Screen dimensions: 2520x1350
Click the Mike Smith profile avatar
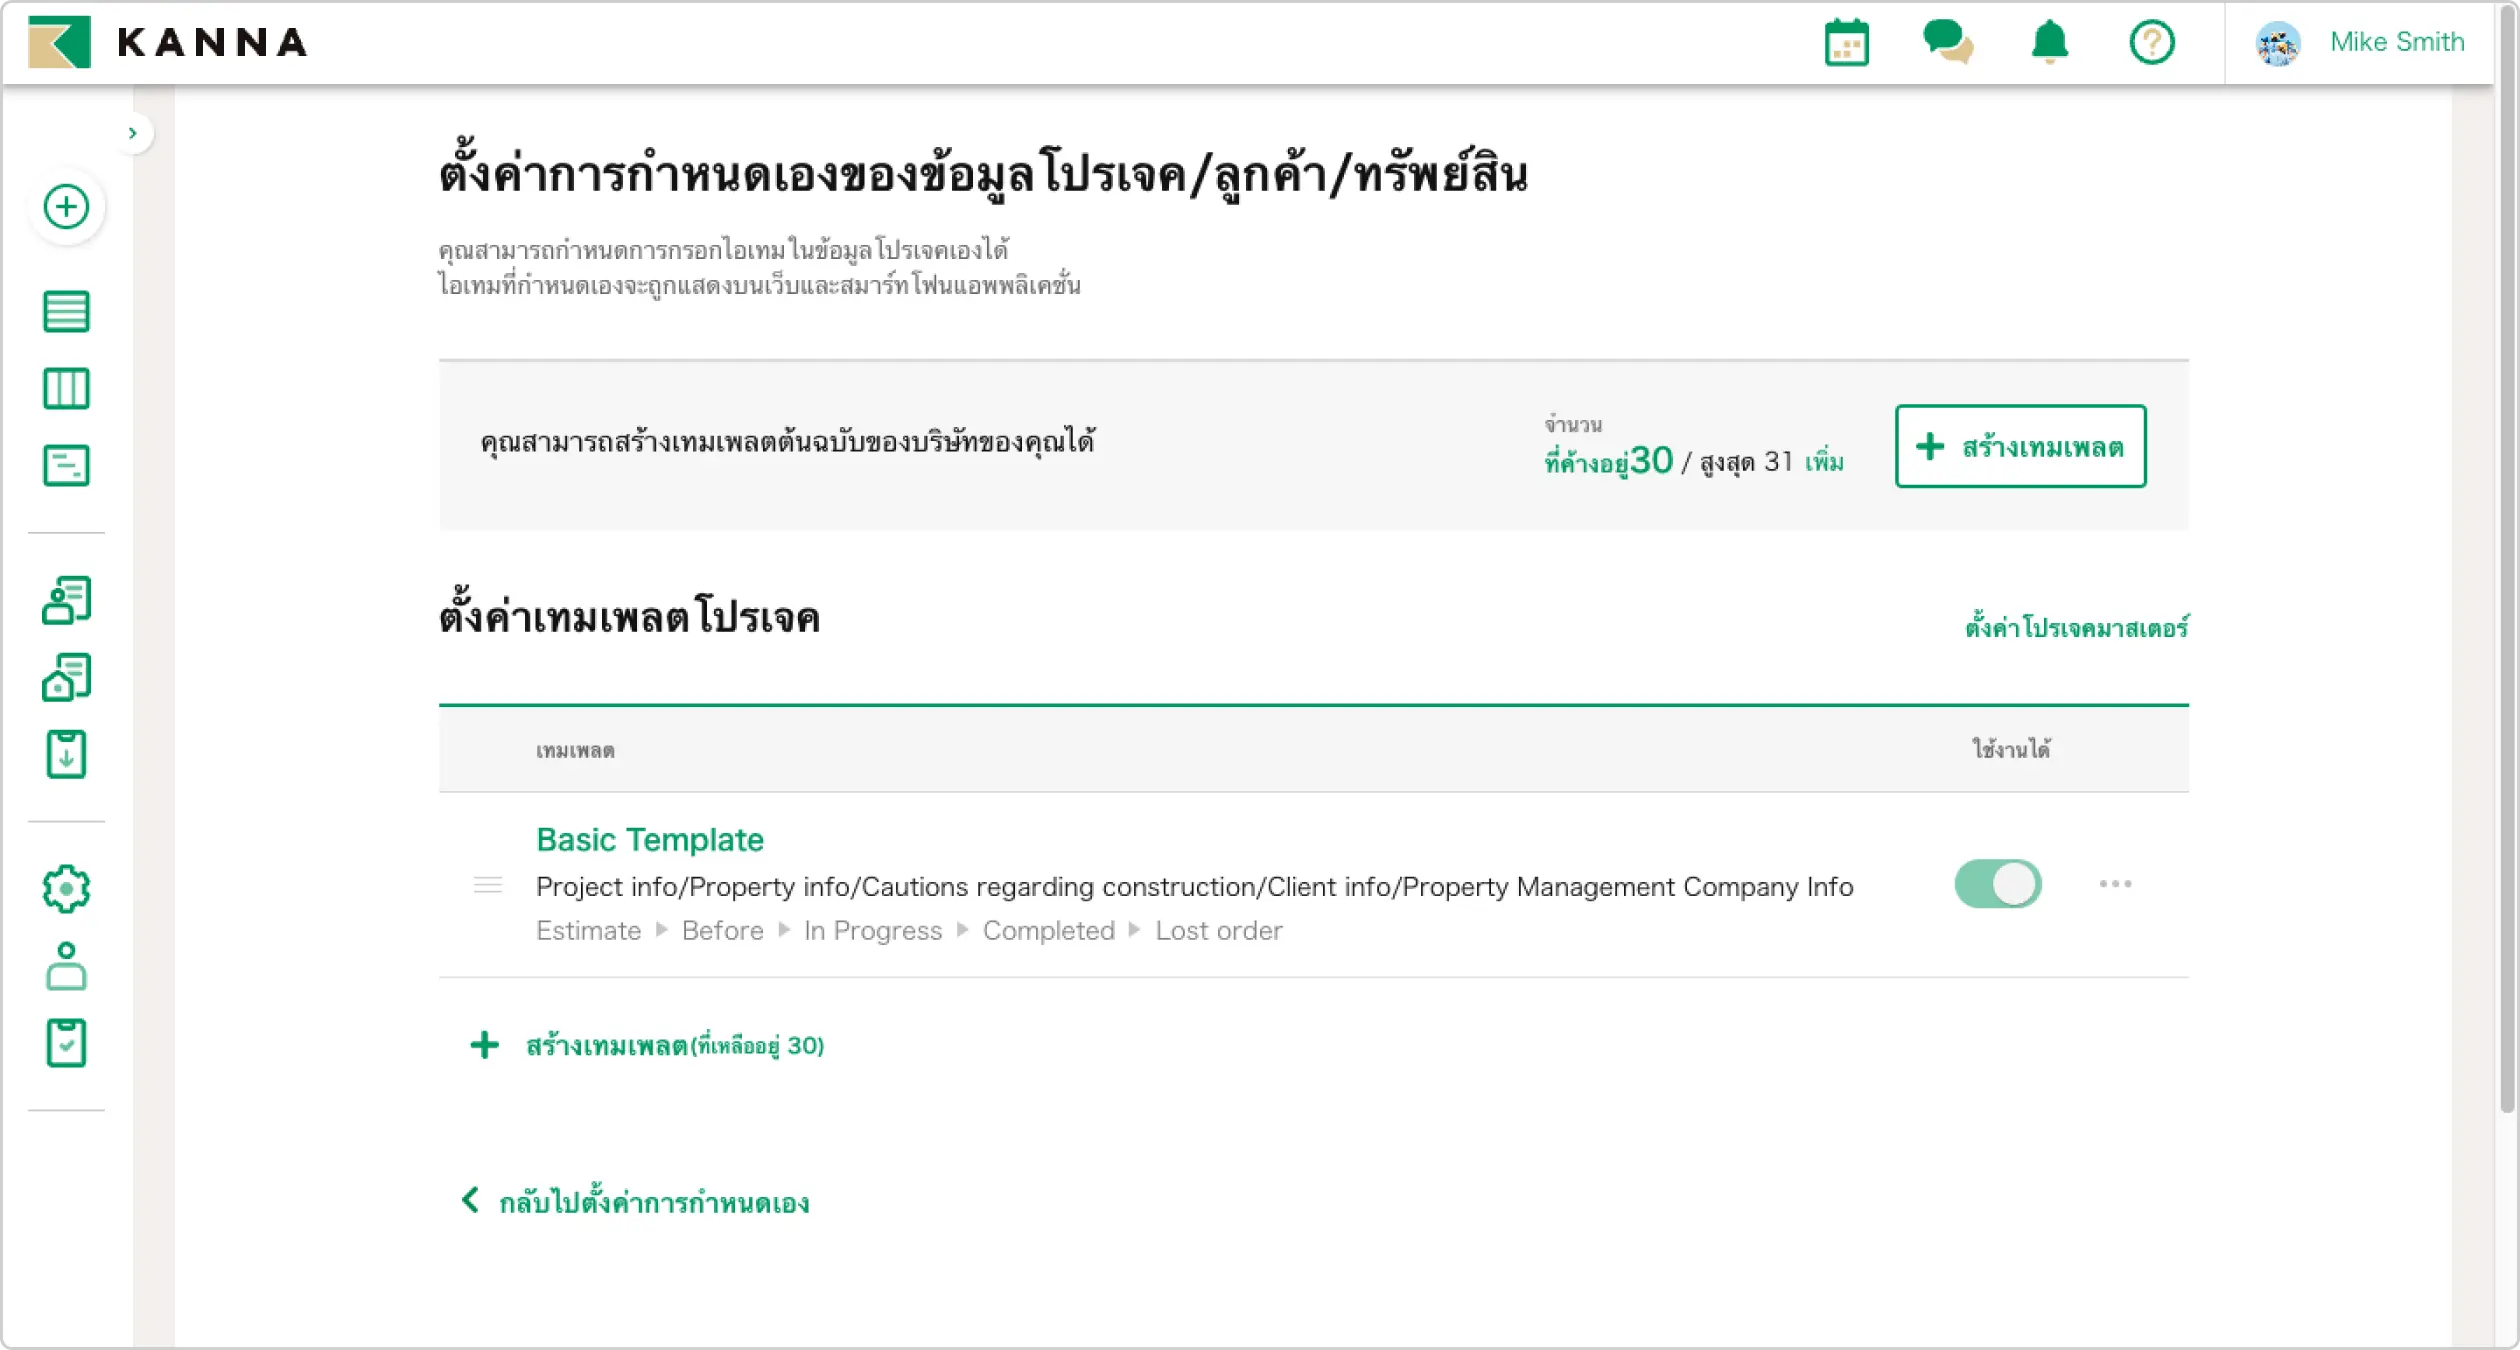point(2279,42)
